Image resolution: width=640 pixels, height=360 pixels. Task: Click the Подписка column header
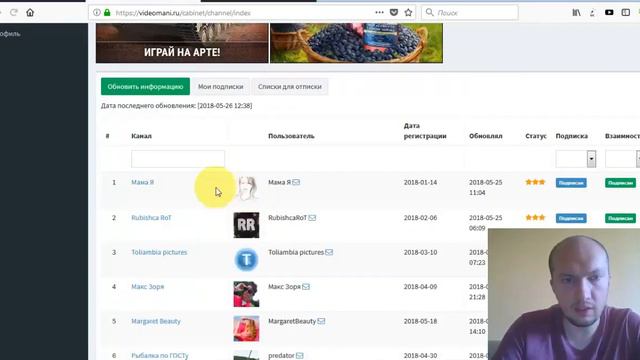[571, 136]
